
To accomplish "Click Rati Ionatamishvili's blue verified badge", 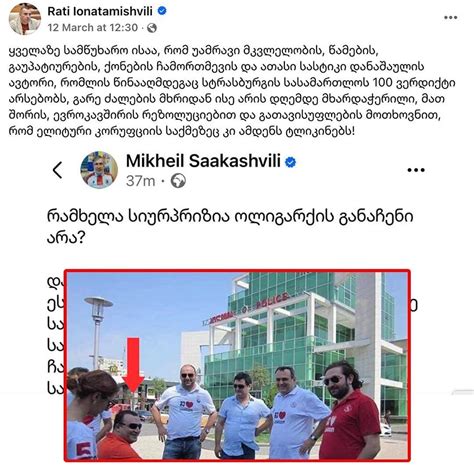I will (162, 11).
